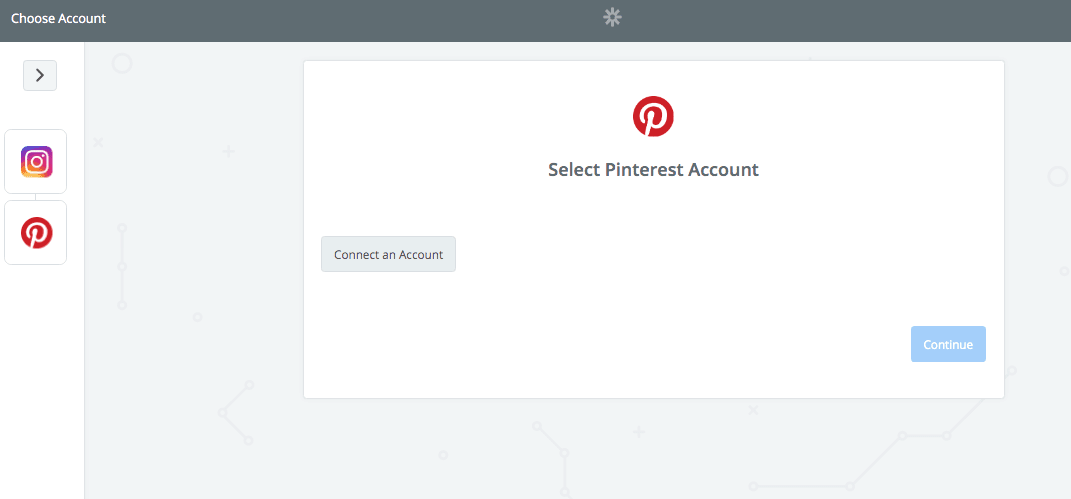Image resolution: width=1071 pixels, height=499 pixels.
Task: Open the Pinterest step in the sidebar
Action: click(36, 233)
